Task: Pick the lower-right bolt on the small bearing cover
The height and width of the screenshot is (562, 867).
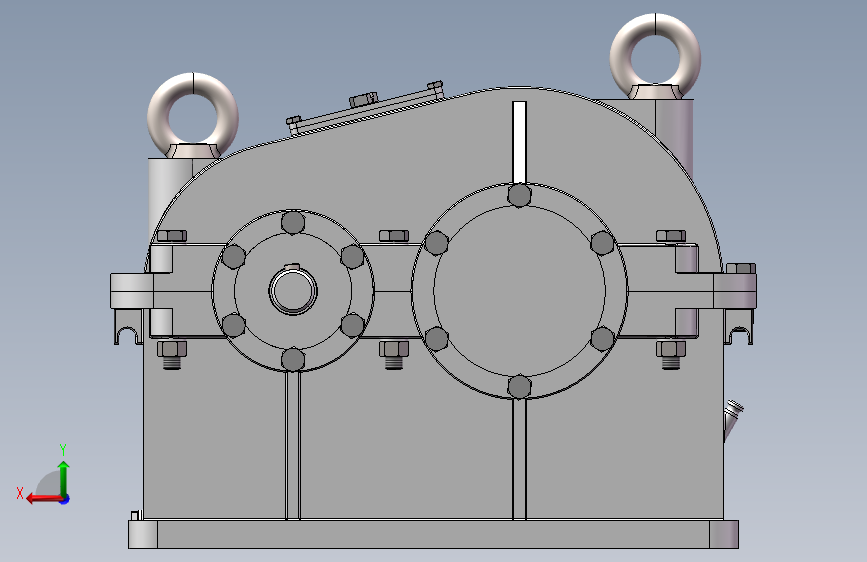Action: pos(352,325)
